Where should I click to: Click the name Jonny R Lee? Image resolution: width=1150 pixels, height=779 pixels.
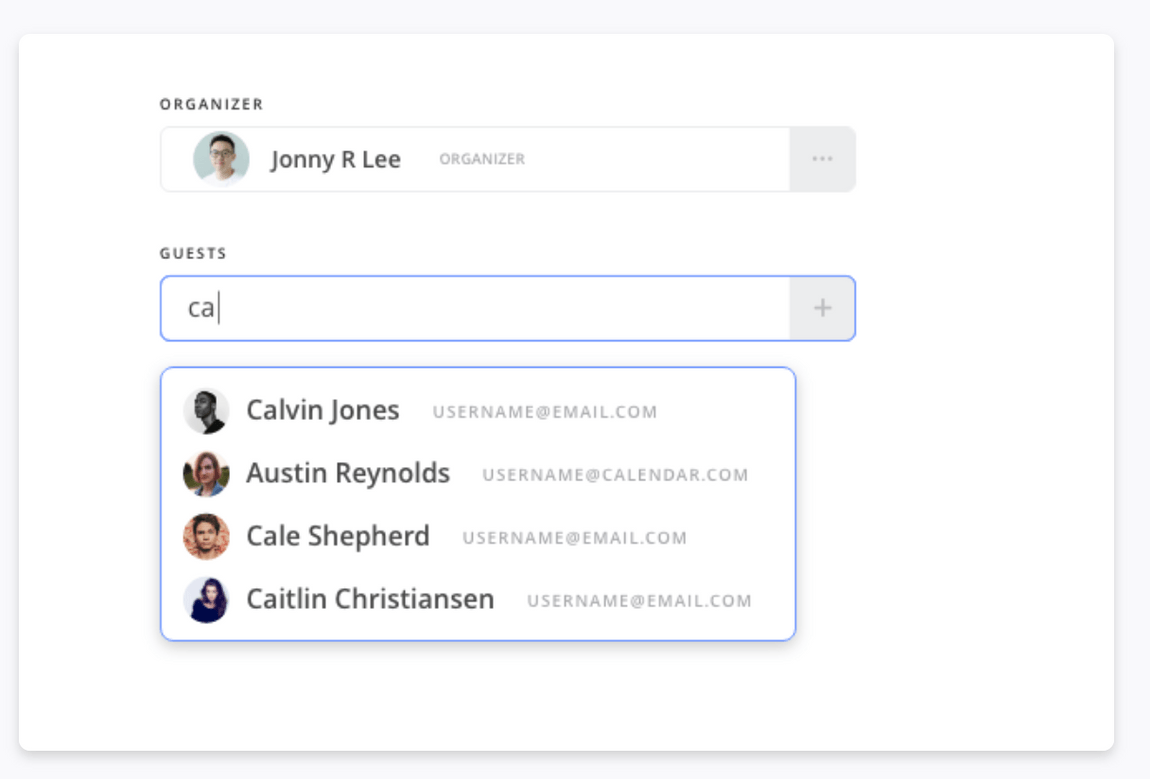(x=333, y=158)
